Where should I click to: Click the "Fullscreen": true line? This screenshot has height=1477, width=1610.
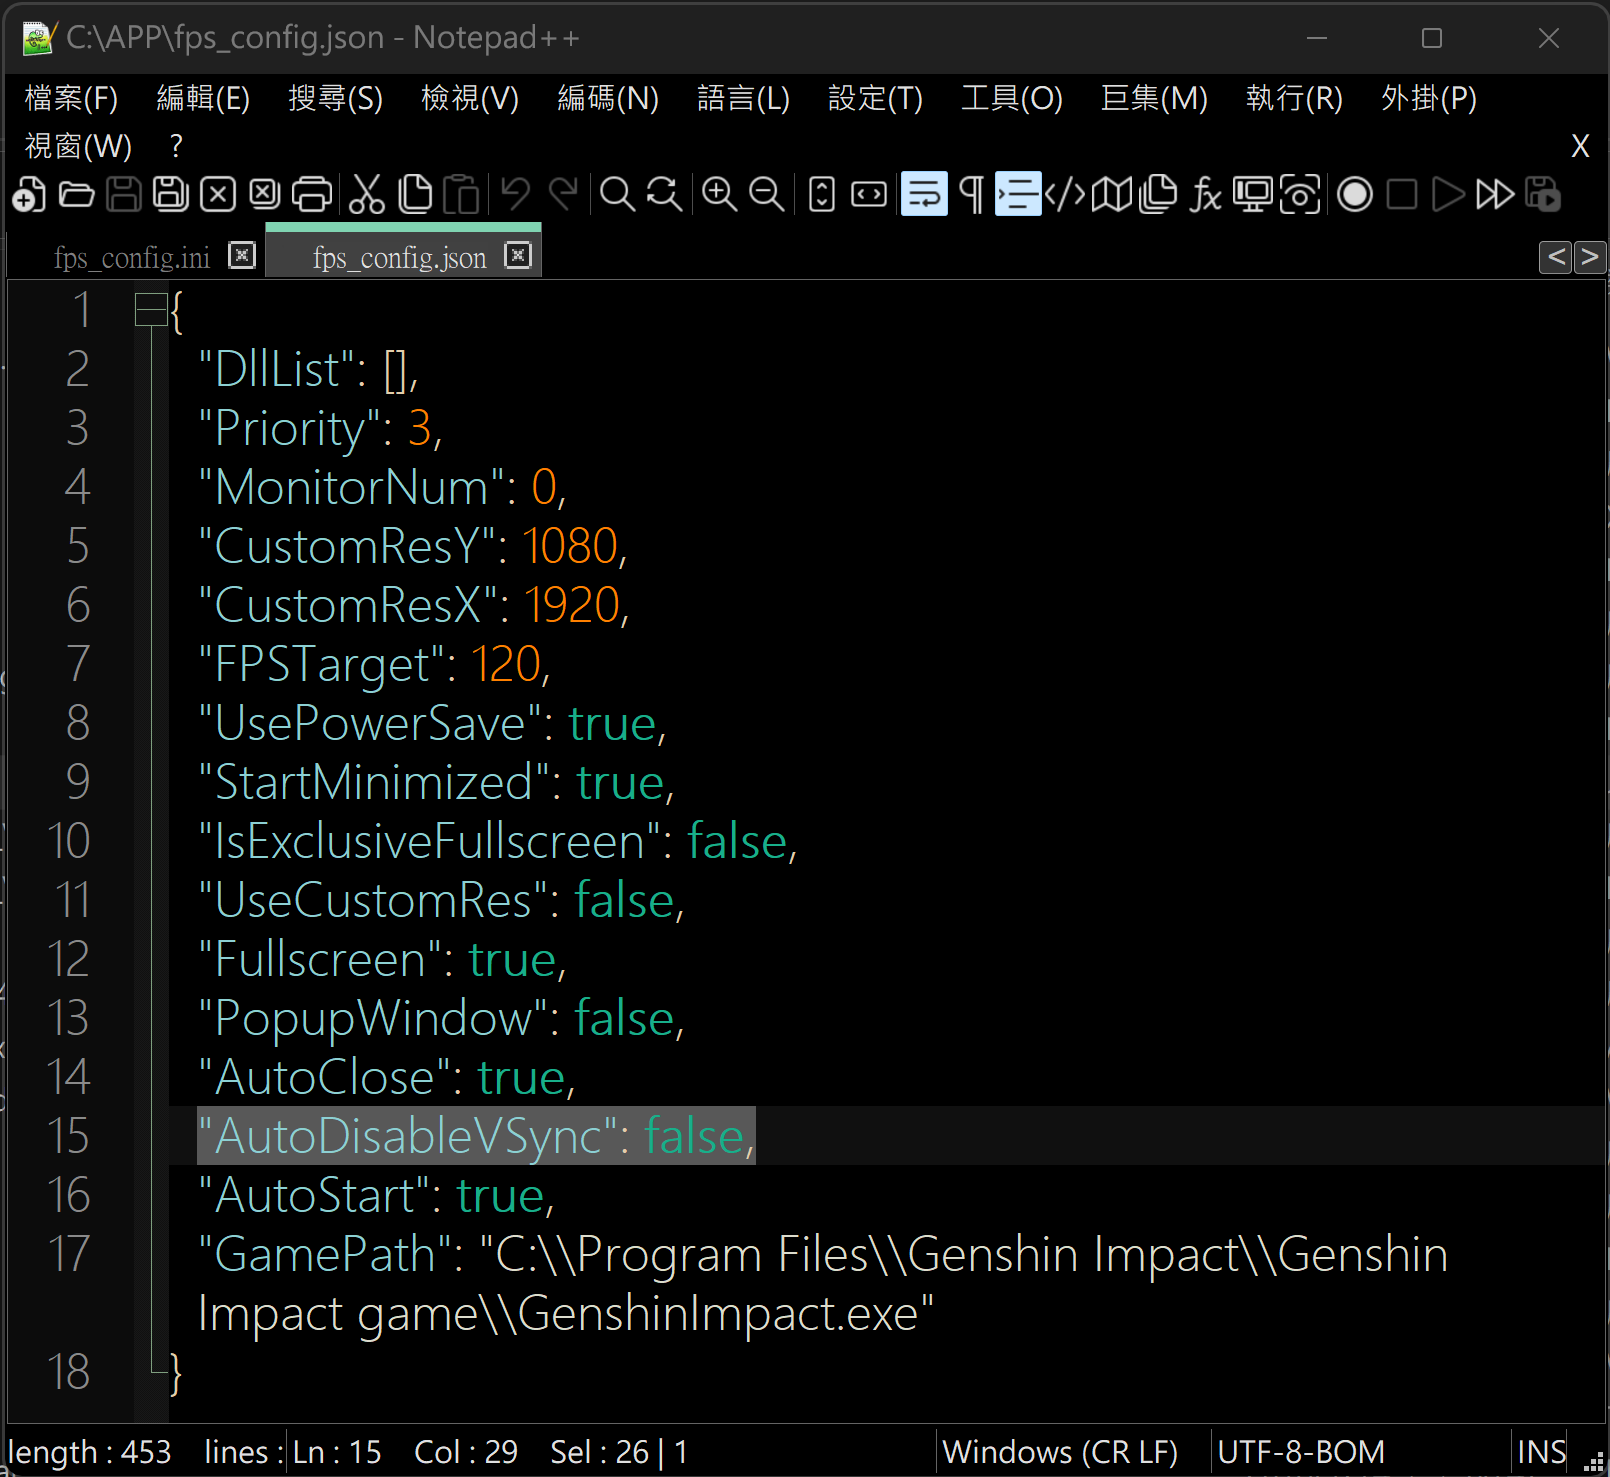[x=382, y=959]
